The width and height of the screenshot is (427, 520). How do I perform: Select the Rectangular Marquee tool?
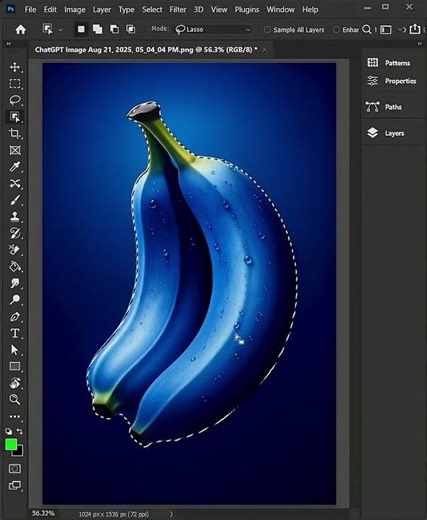[15, 83]
